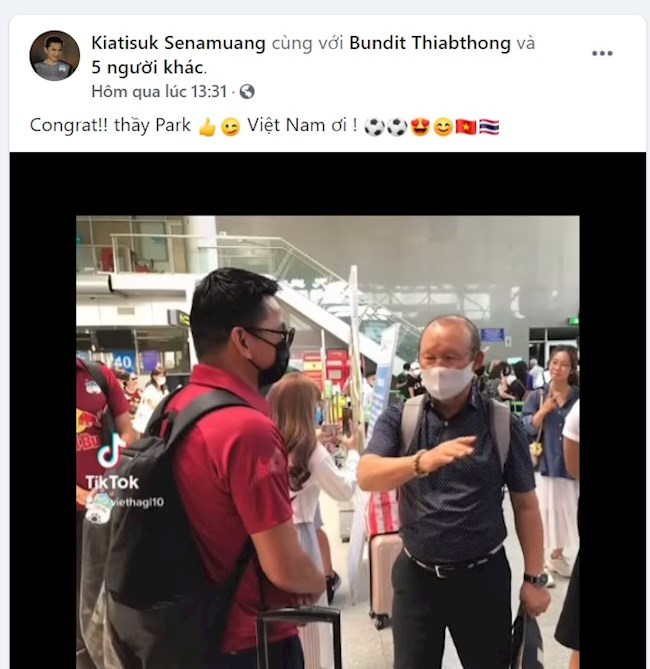Click the first soccer ball emoji
Image resolution: width=650 pixels, height=669 pixels.
[x=374, y=127]
